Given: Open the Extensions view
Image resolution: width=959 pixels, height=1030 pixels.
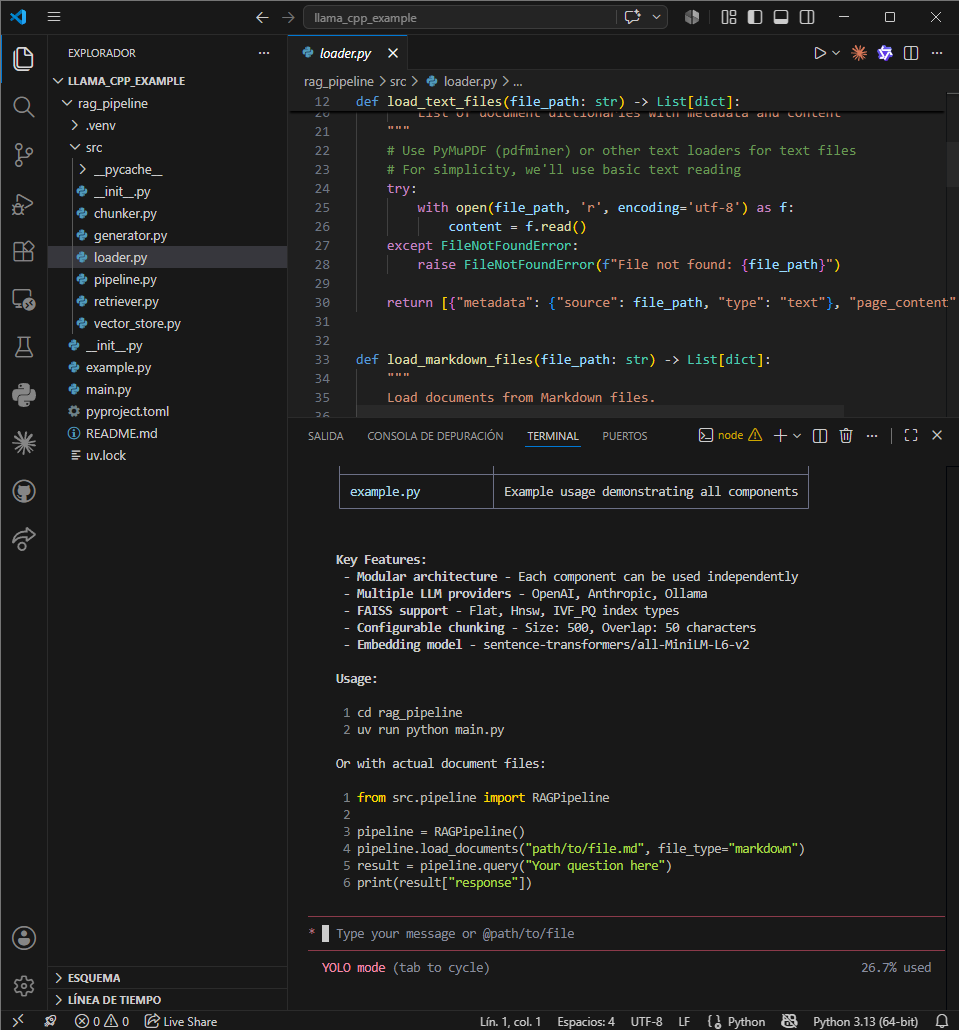Looking at the screenshot, I should [x=24, y=252].
